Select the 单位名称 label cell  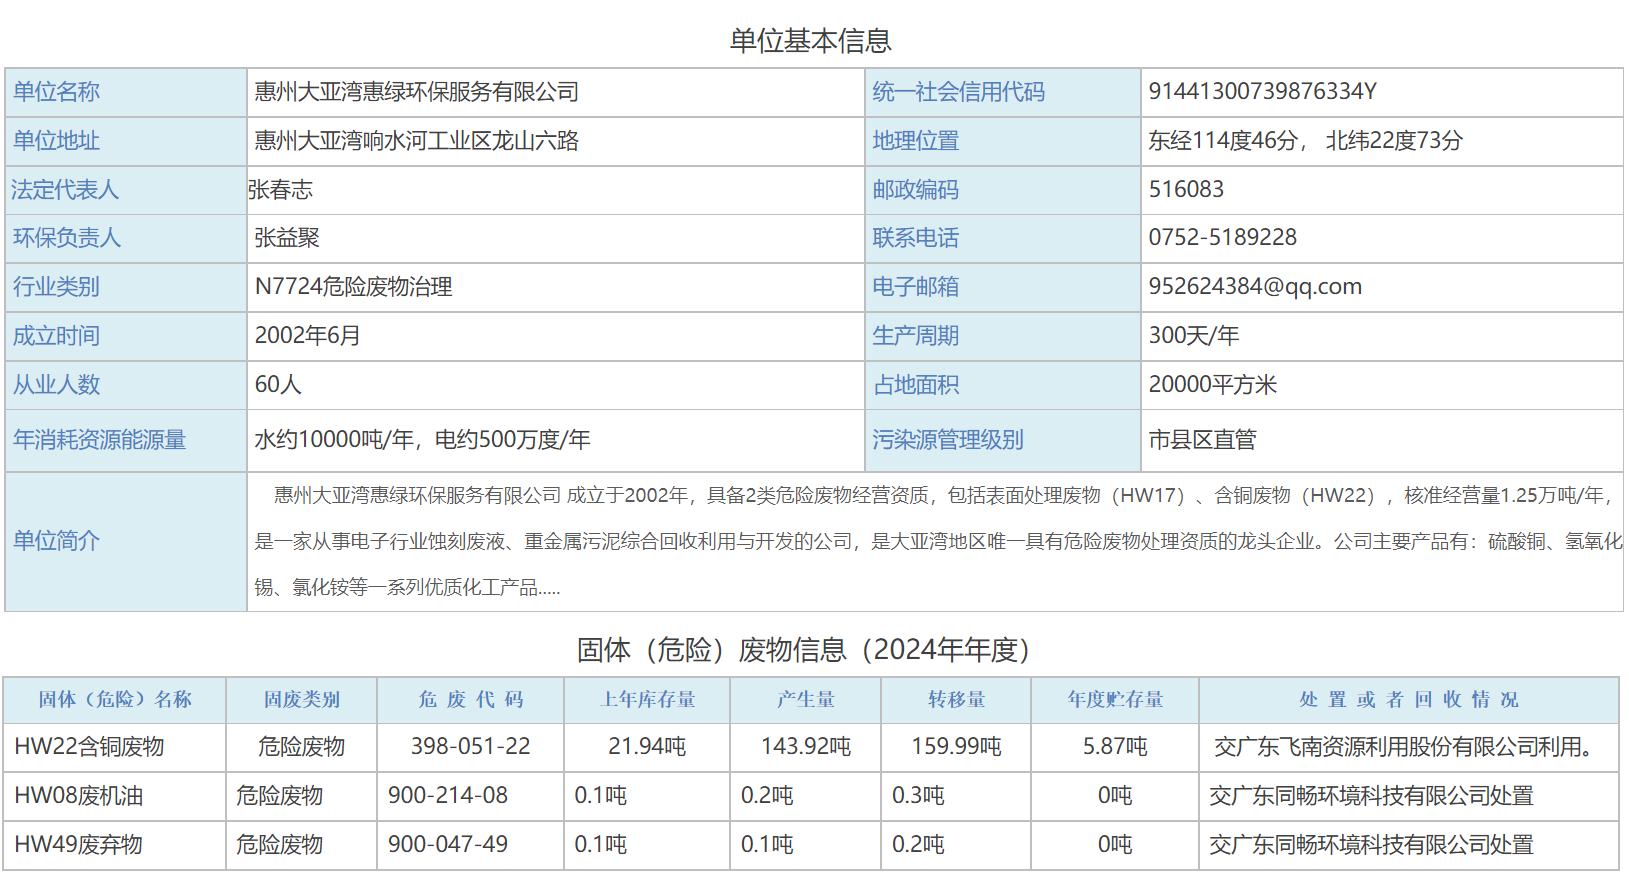pyautogui.click(x=126, y=92)
